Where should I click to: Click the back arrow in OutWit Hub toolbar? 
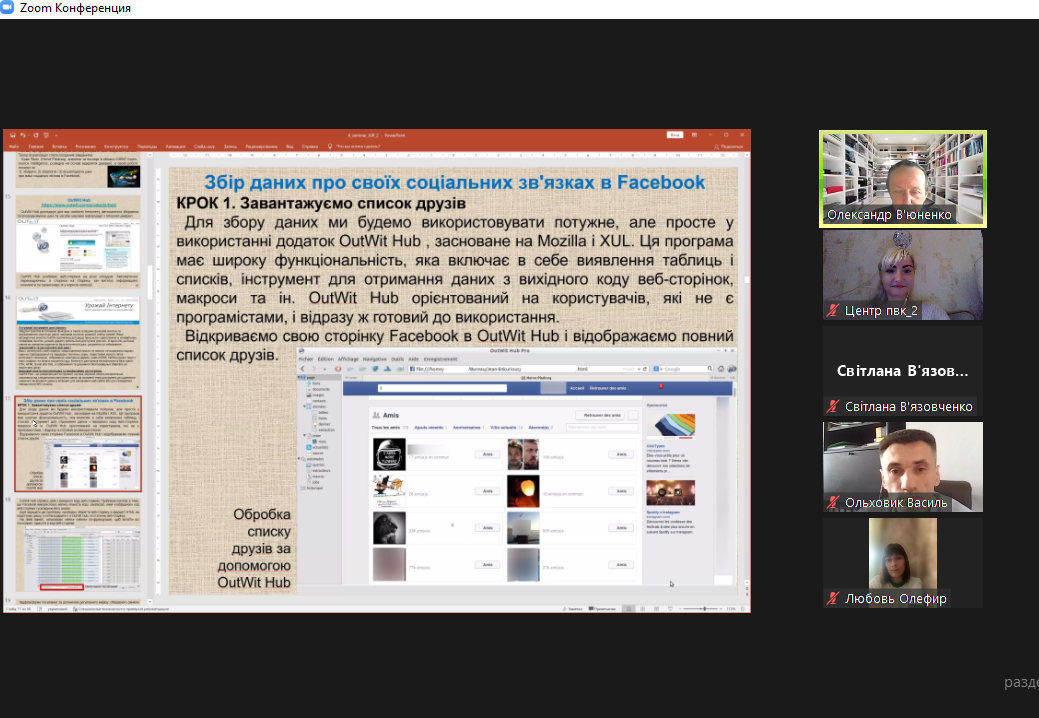[x=303, y=369]
